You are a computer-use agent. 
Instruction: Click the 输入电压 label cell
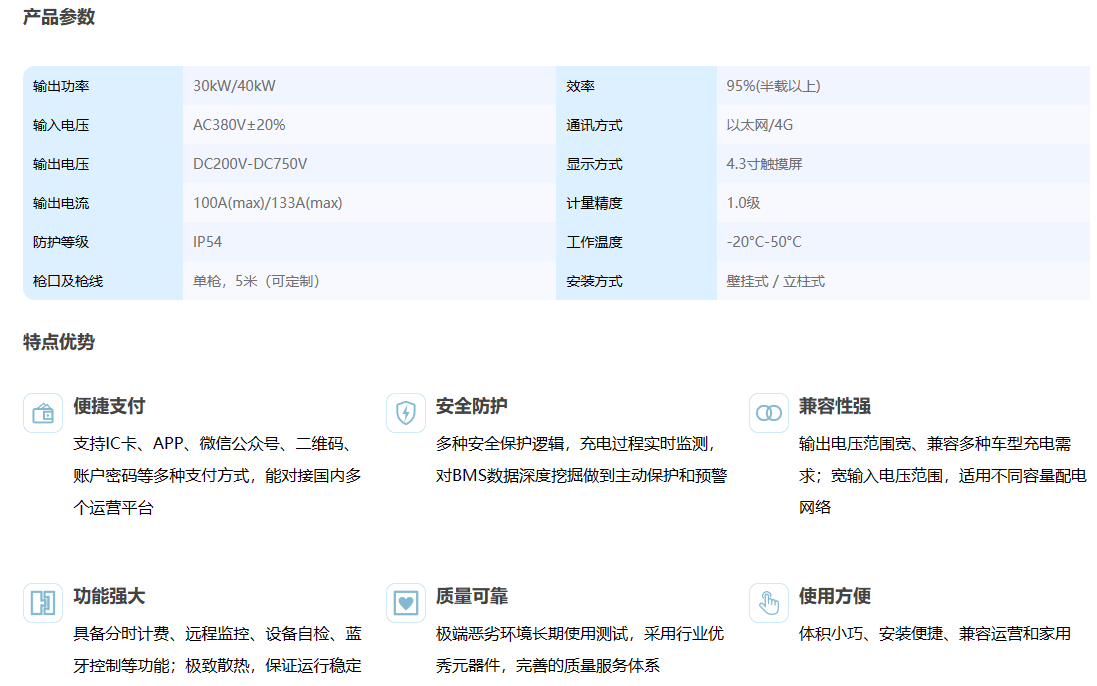point(61,125)
